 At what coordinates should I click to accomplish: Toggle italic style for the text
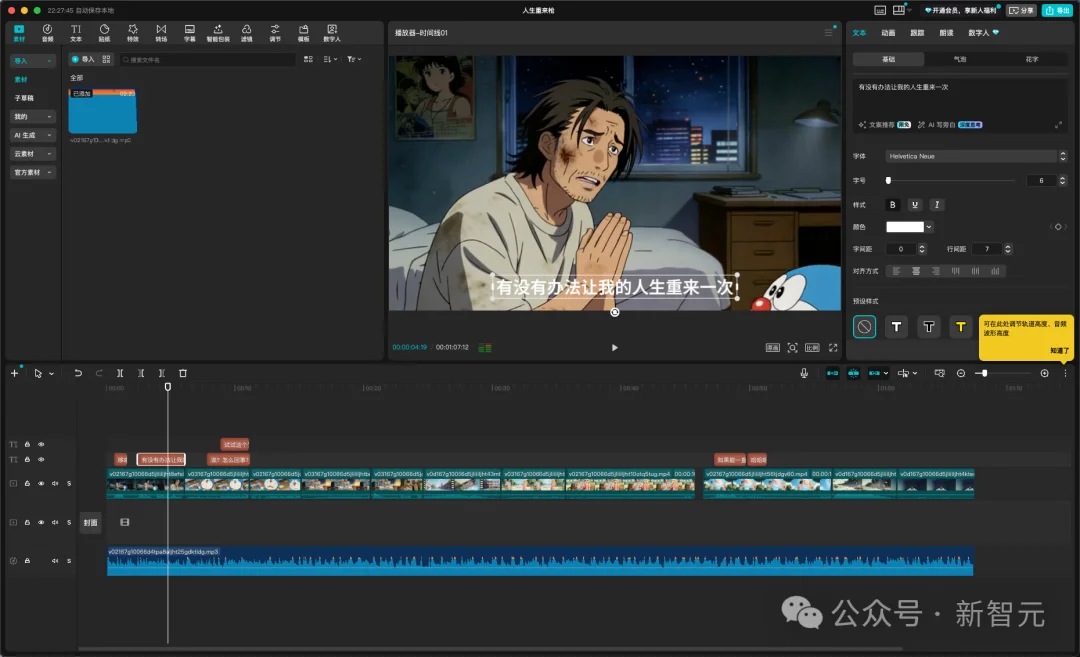936,204
